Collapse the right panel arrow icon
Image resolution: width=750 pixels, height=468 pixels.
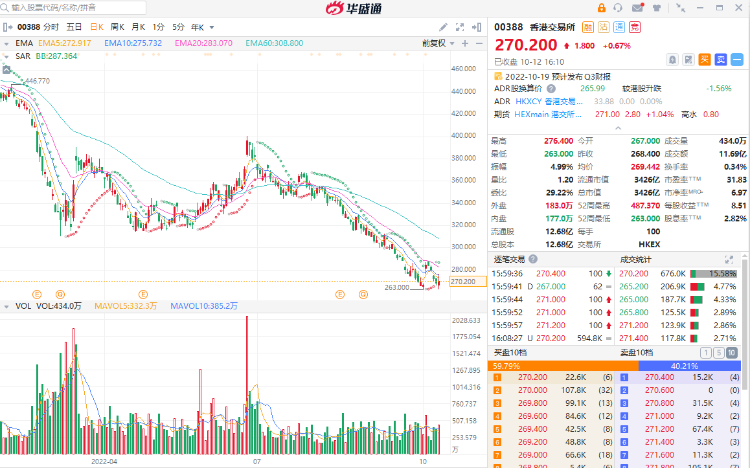[476, 27]
